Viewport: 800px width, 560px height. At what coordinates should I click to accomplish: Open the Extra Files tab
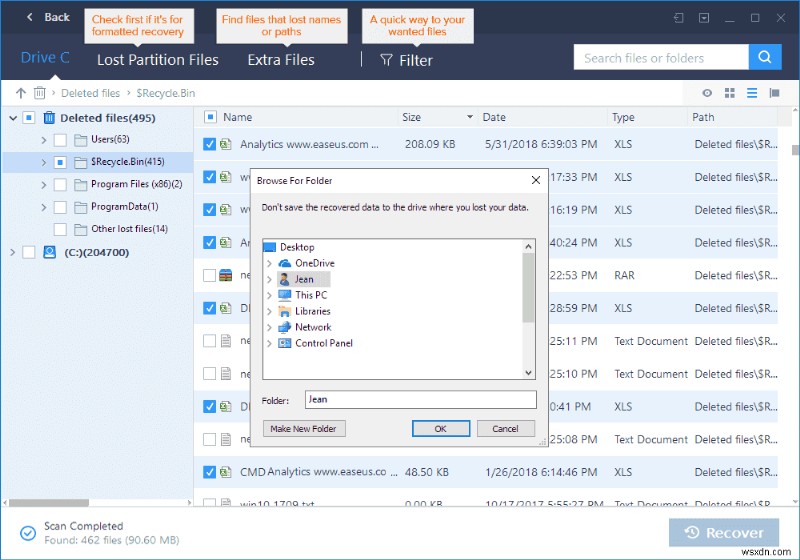[281, 60]
